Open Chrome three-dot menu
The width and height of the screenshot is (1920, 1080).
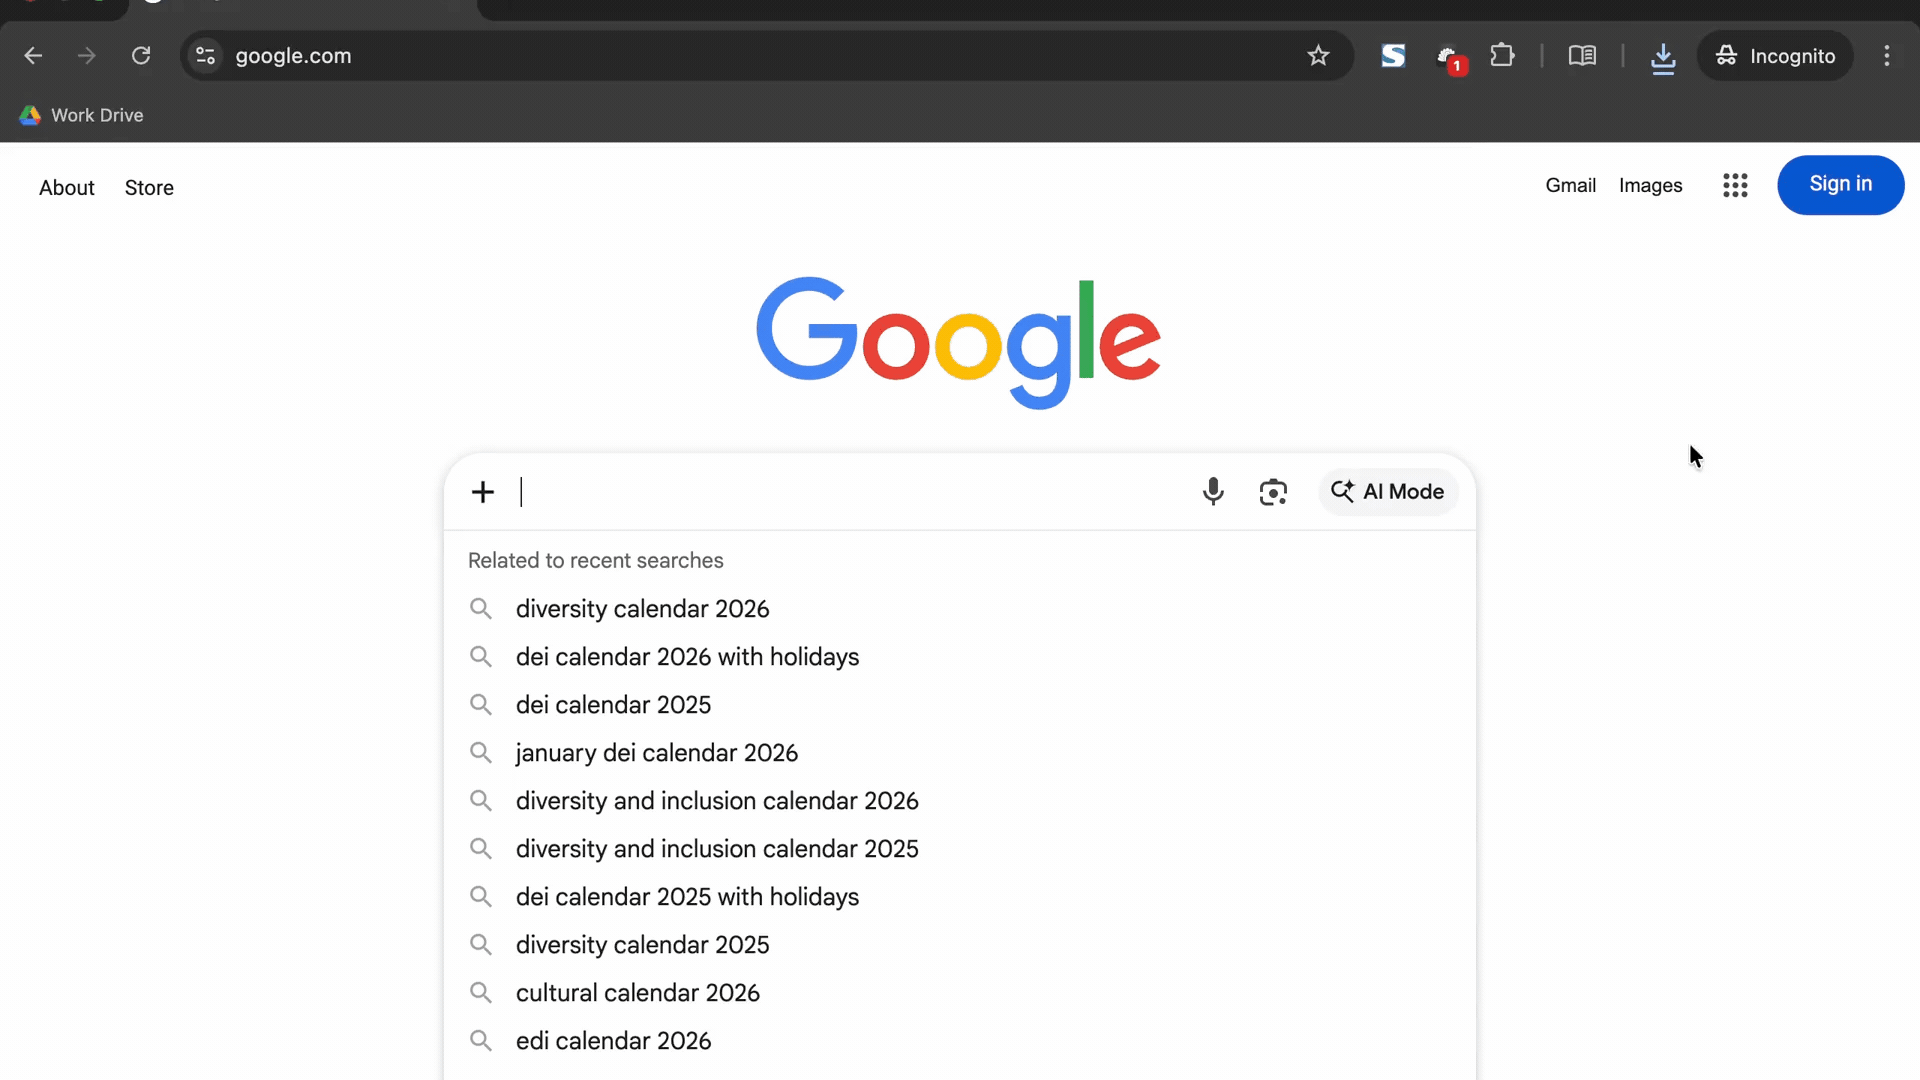pos(1887,56)
